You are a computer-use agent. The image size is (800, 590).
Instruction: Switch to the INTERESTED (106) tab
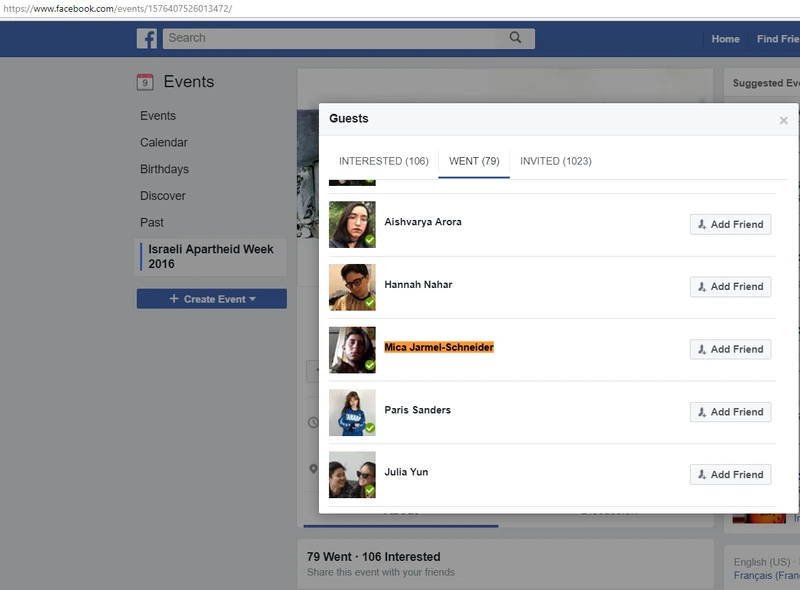pos(384,161)
